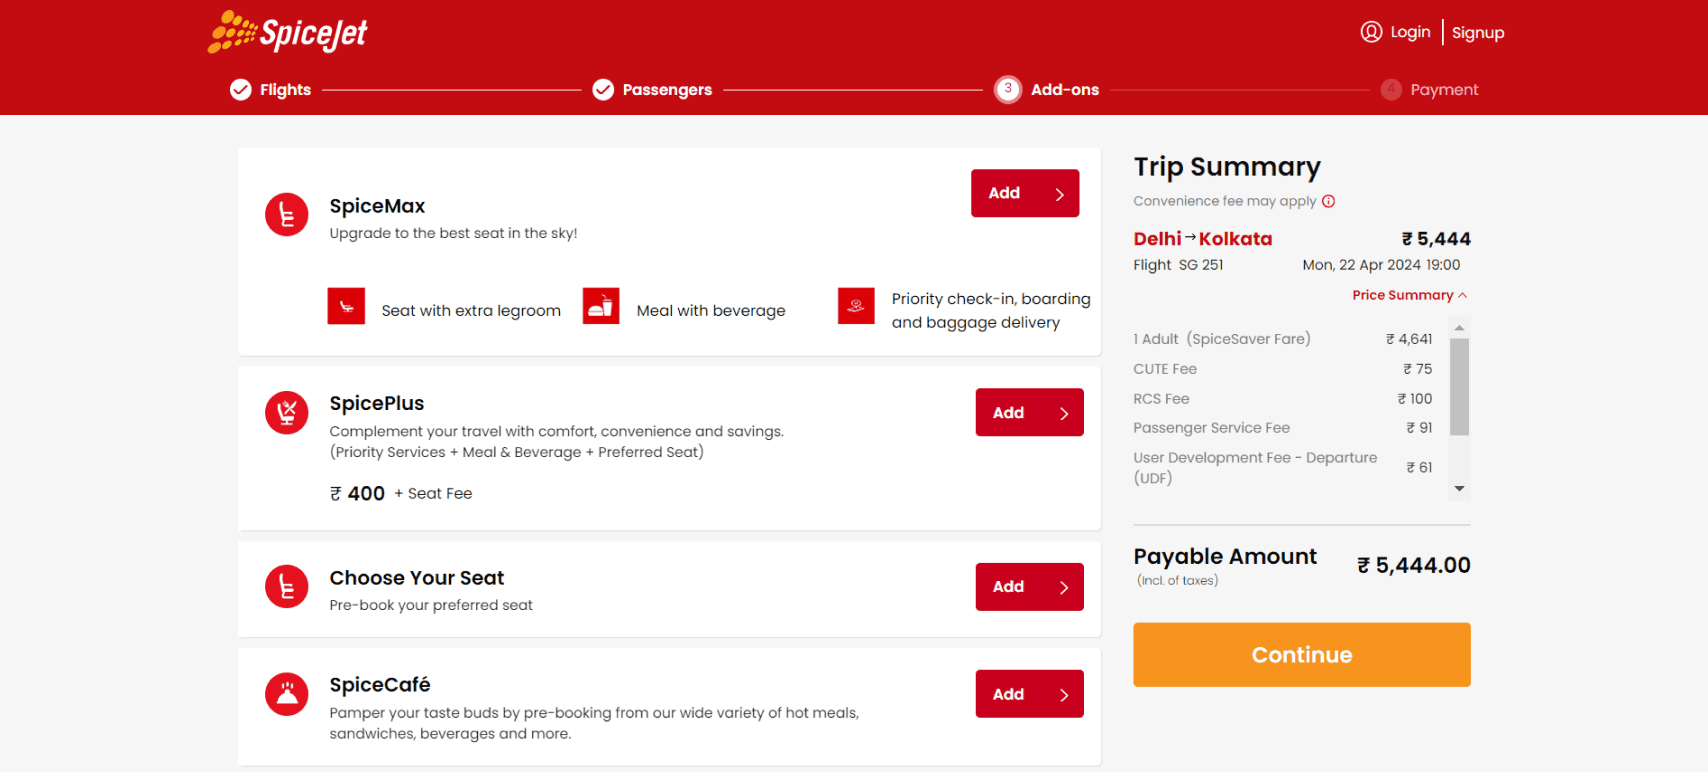Click the price summary scrollbar down arrow
The width and height of the screenshot is (1708, 772).
tap(1459, 488)
